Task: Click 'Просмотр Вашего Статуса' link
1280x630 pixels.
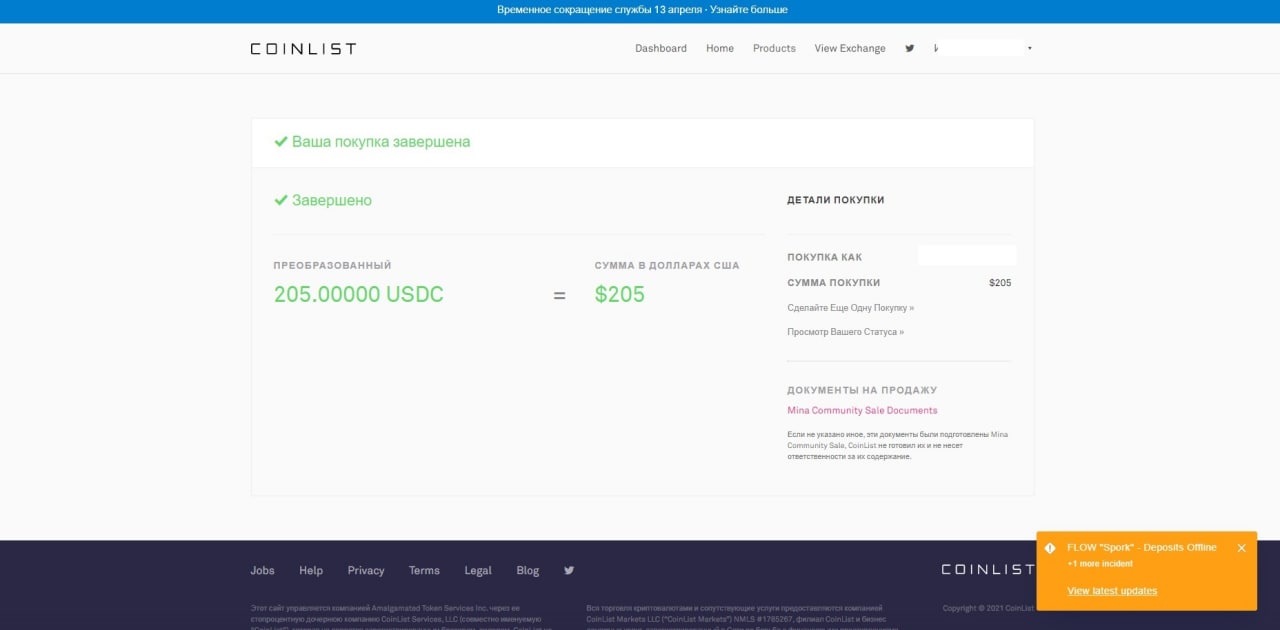Action: pyautogui.click(x=845, y=332)
